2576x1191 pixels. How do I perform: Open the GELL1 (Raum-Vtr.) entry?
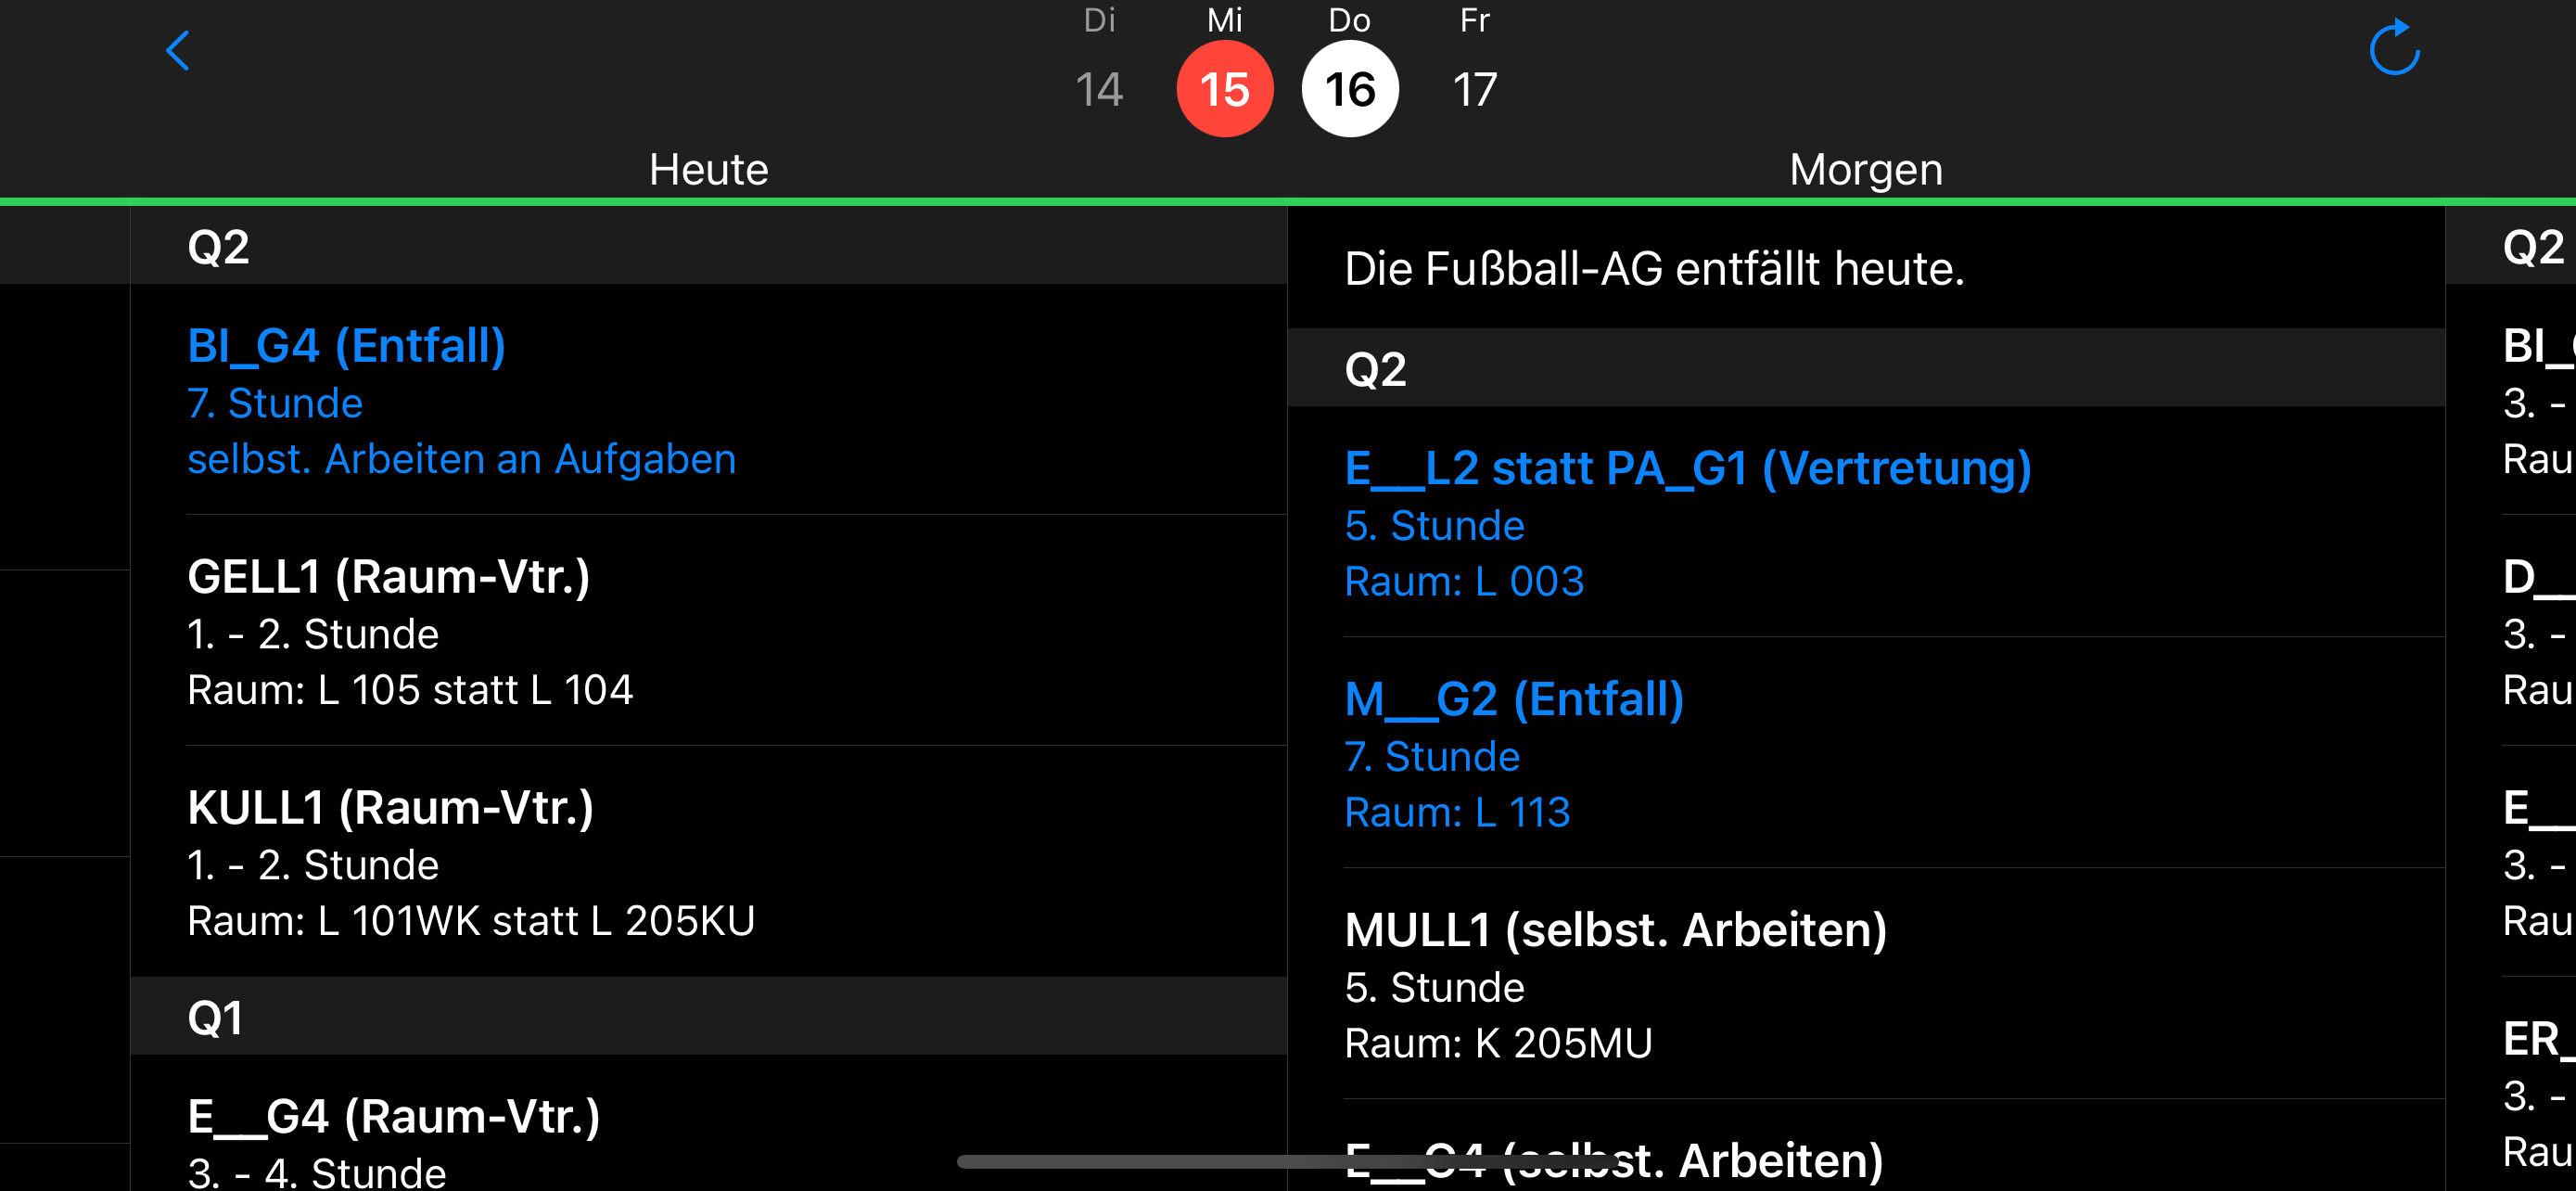708,631
